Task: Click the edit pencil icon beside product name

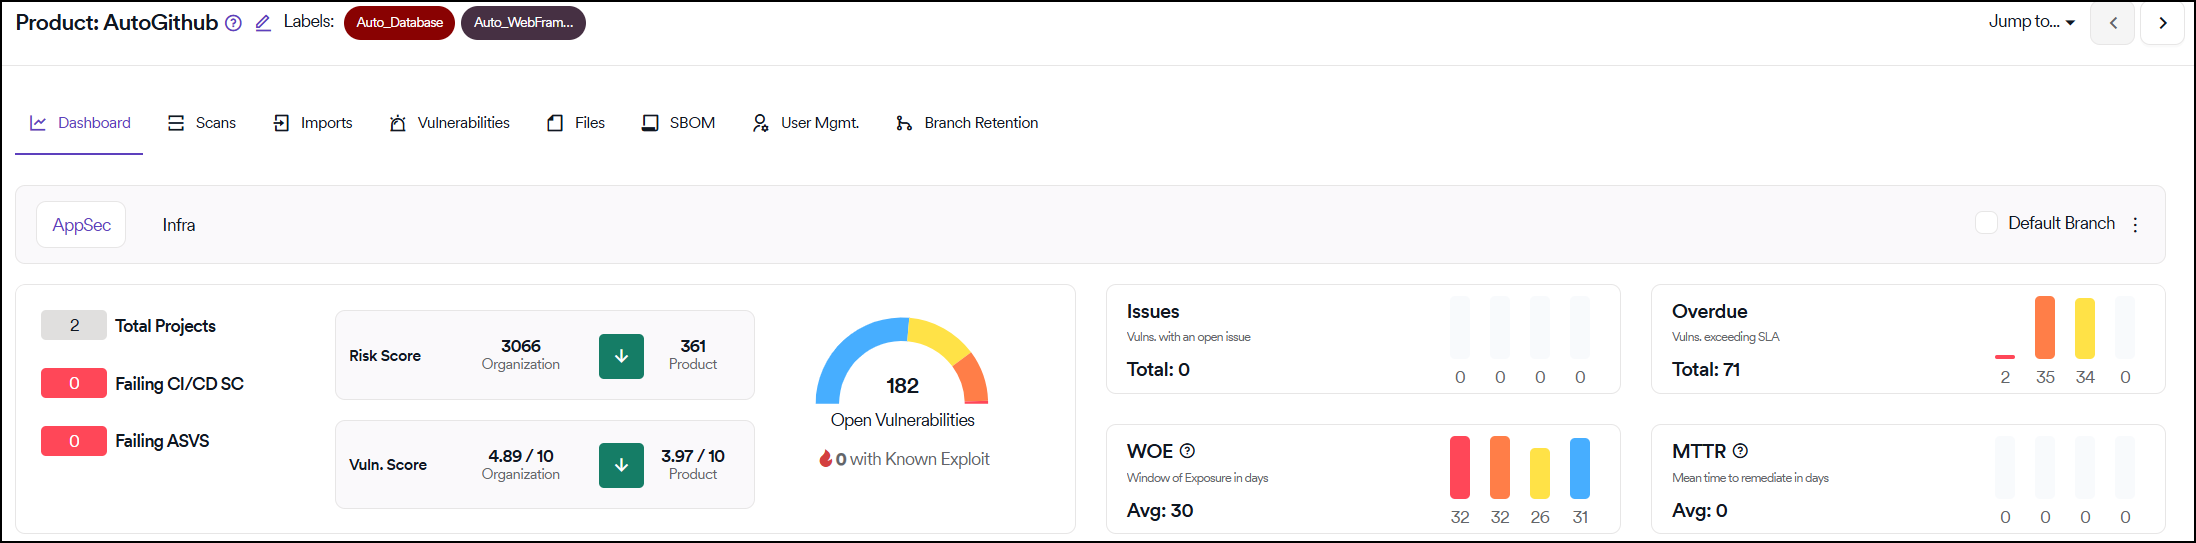Action: click(x=263, y=23)
